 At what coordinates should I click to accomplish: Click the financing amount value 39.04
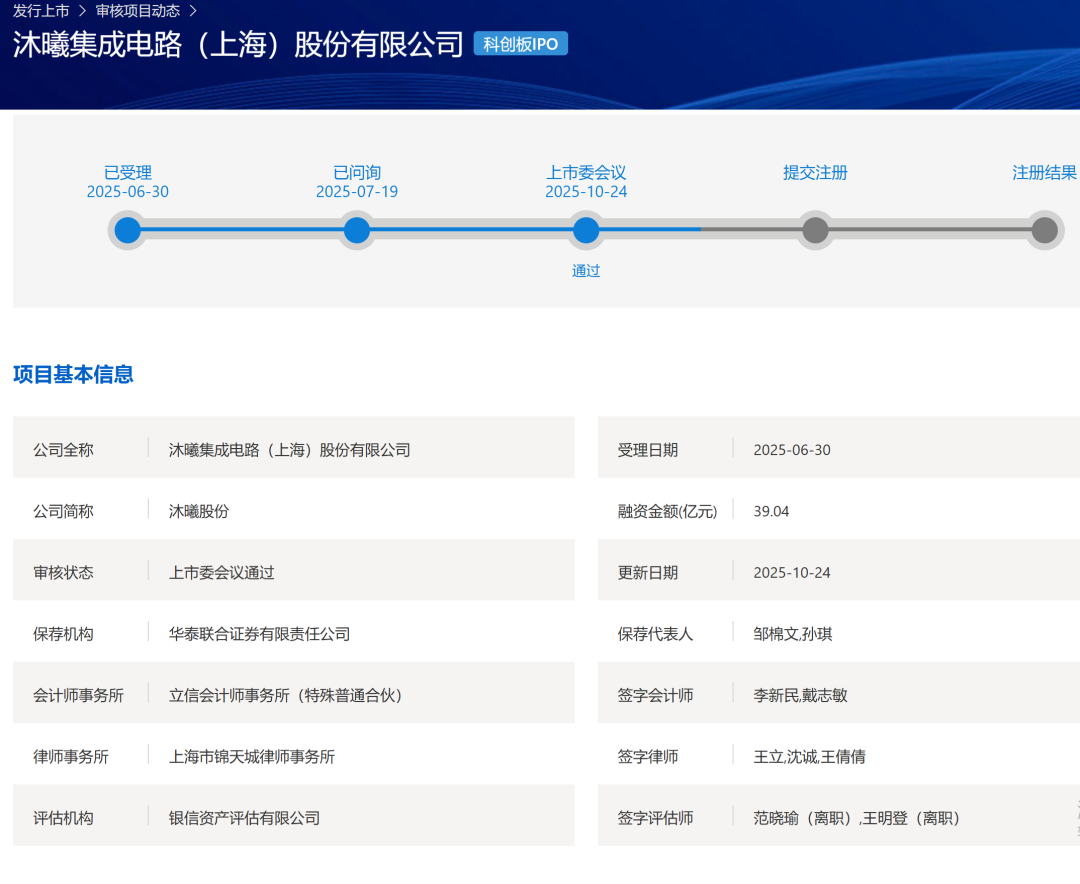pyautogui.click(x=771, y=511)
